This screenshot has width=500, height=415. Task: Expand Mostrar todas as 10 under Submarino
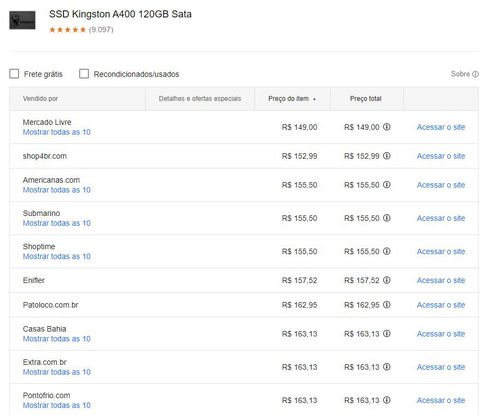pyautogui.click(x=57, y=223)
